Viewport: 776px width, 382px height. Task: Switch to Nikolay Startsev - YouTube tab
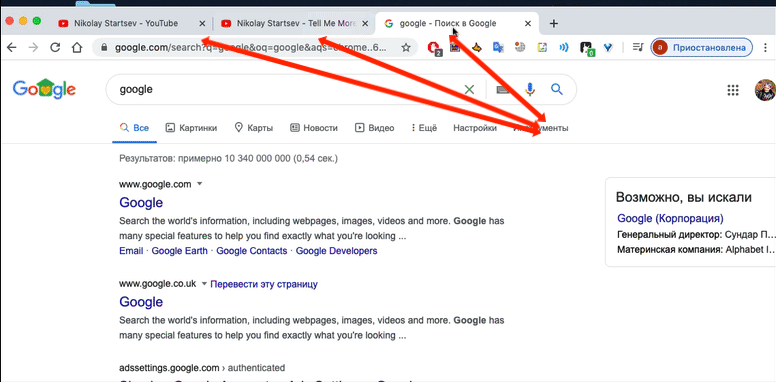[x=130, y=23]
